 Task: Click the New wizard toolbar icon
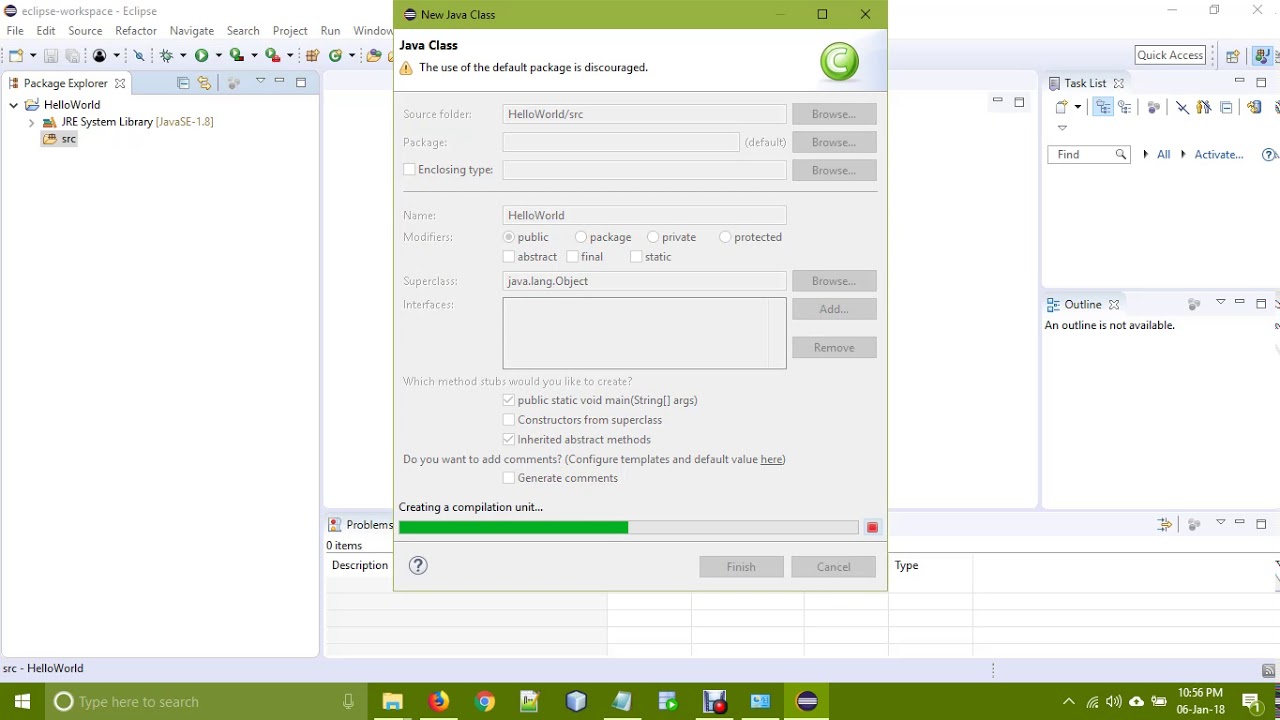coord(16,55)
